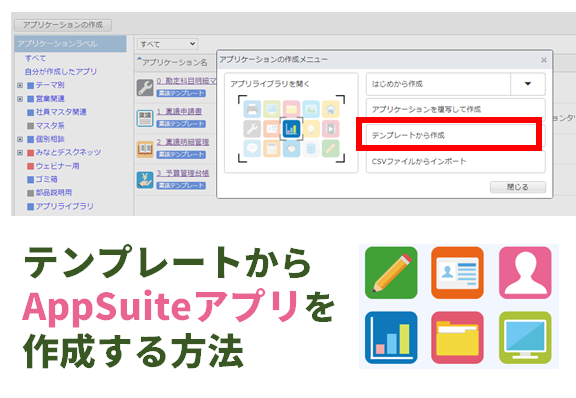Image resolution: width=576 pixels, height=398 pixels.
Task: Select 自分が作成したアプリ in the sidebar
Action: [x=61, y=72]
